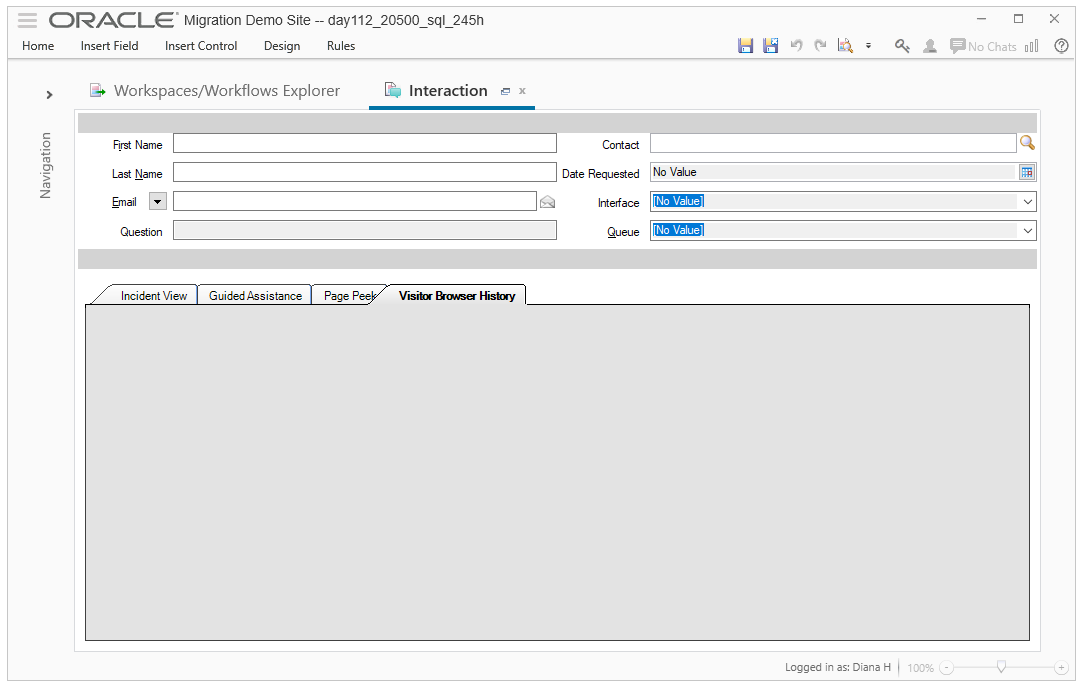The height and width of the screenshot is (687, 1083).
Task: Click the zoom slider handle in status bar
Action: (x=1001, y=667)
